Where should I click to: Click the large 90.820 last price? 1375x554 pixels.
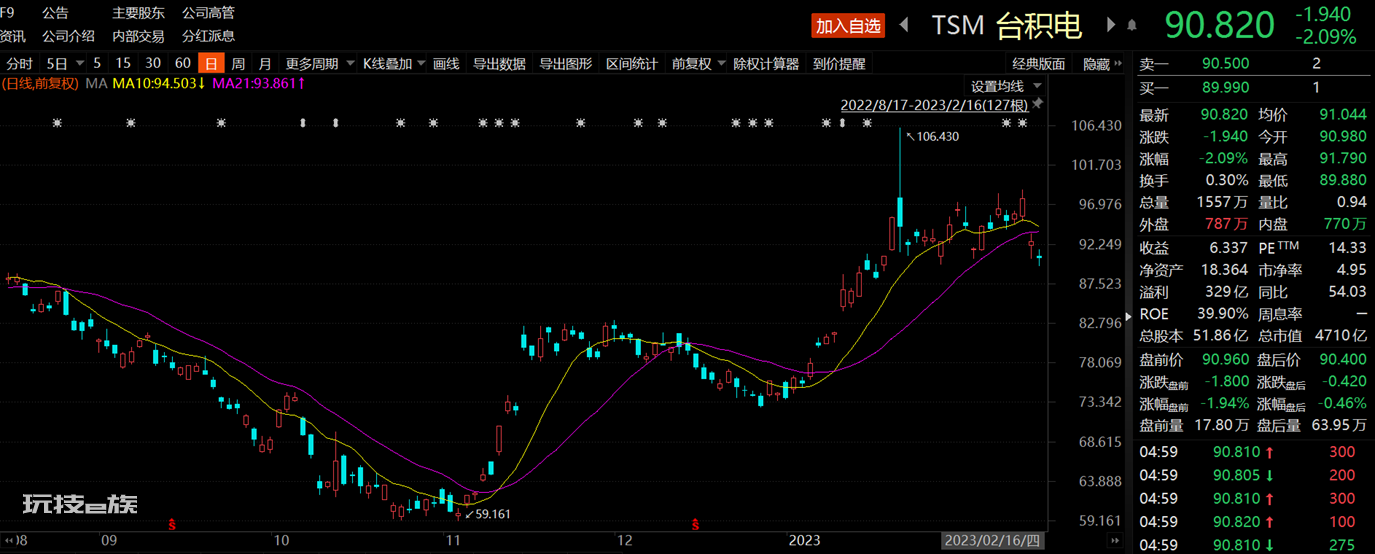(x=1220, y=25)
